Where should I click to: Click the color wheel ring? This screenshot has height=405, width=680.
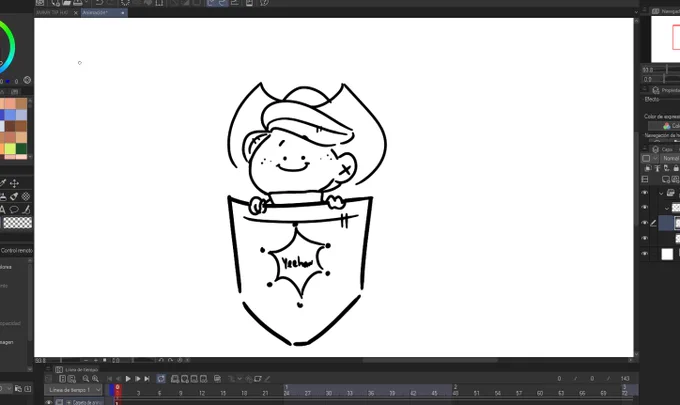11,46
